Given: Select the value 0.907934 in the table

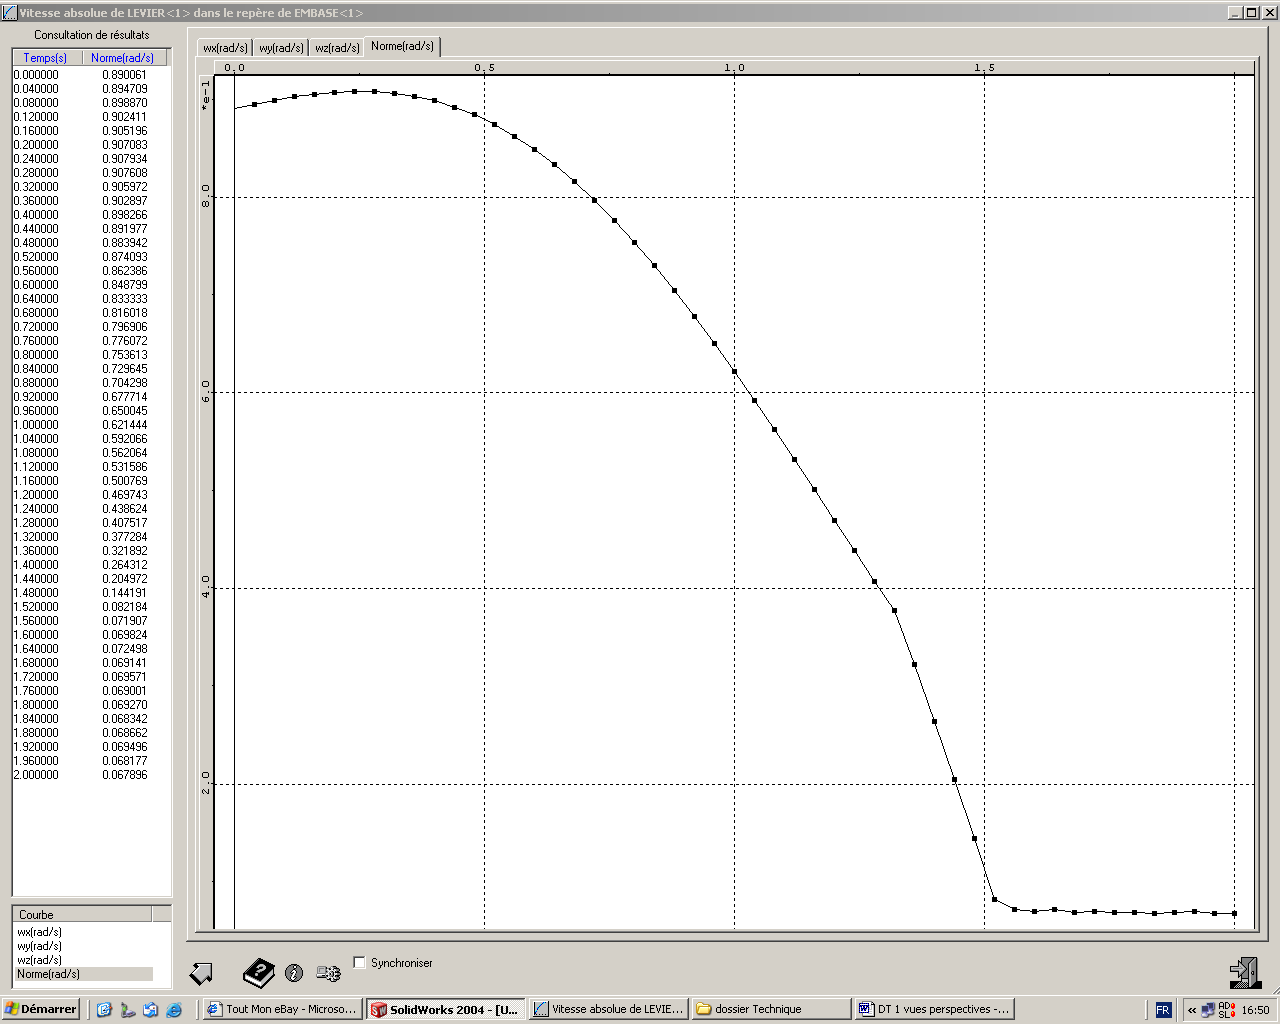Looking at the screenshot, I should click(x=124, y=159).
